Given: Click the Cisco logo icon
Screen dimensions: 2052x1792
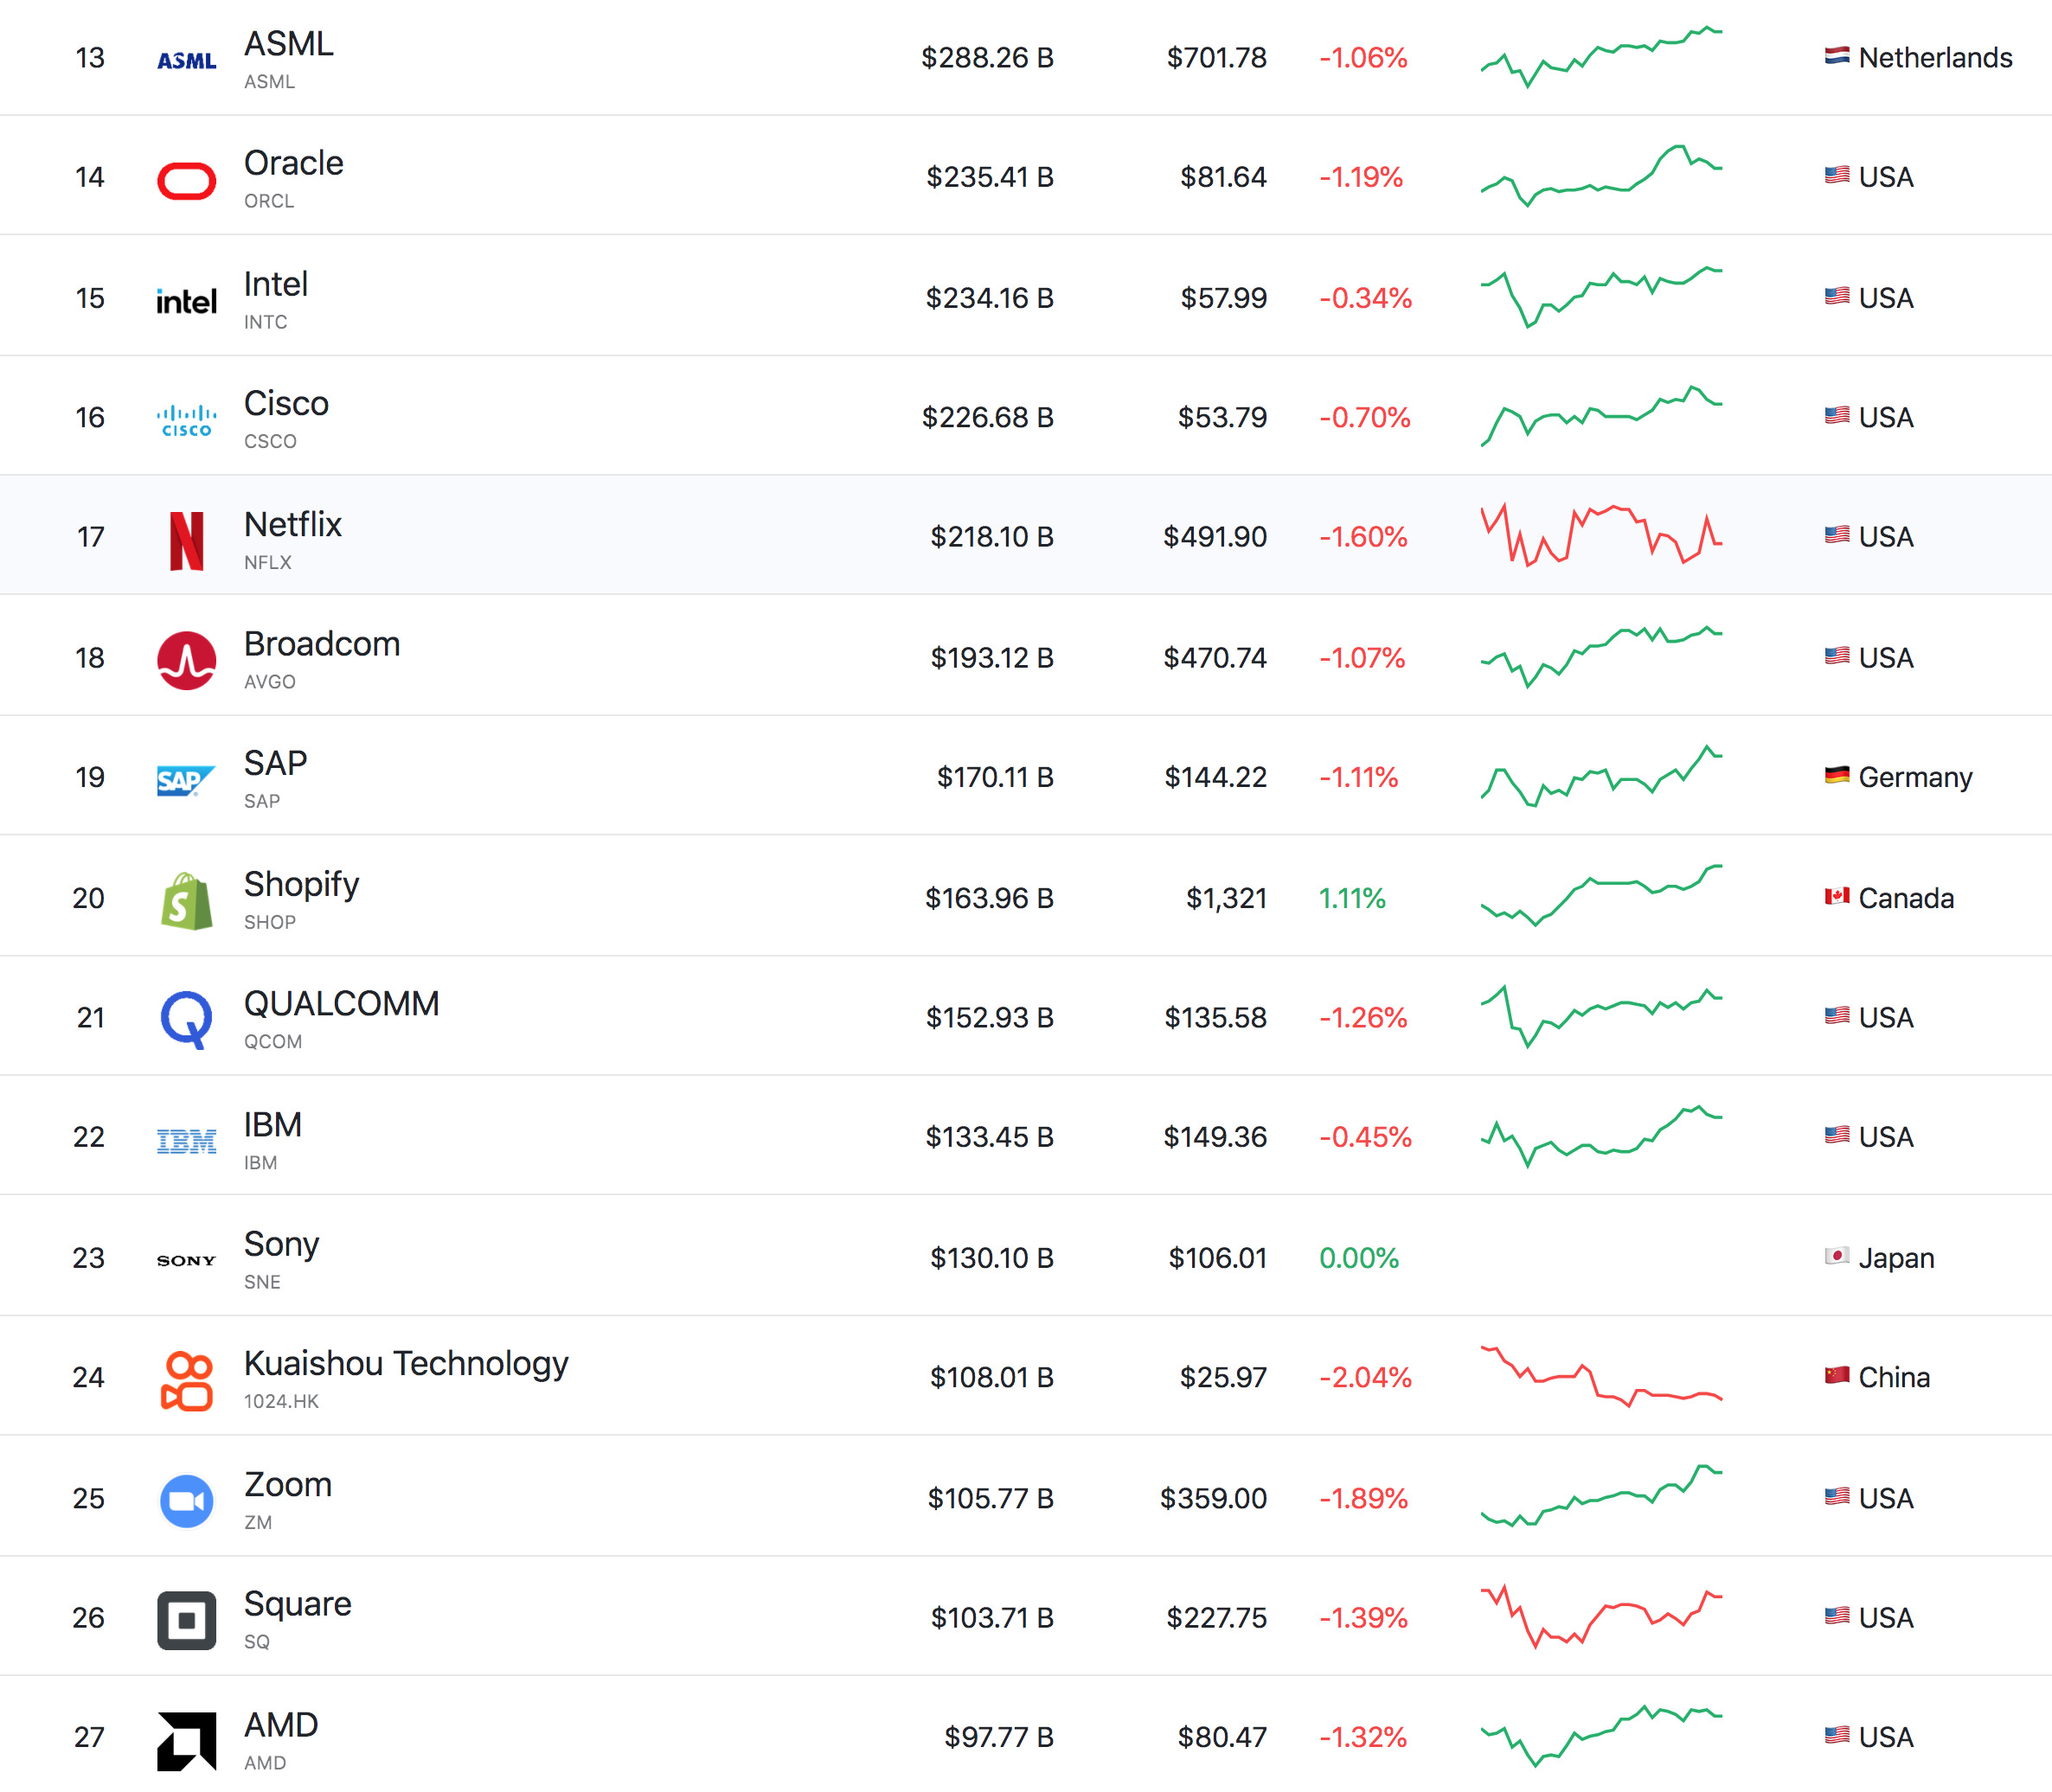Looking at the screenshot, I should coord(187,421).
